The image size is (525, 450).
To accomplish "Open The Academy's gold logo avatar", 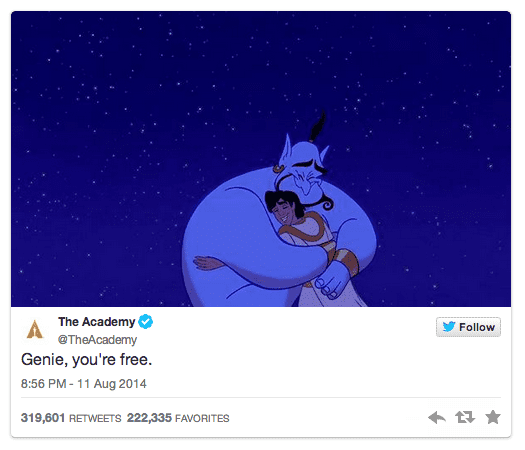I will click(35, 329).
